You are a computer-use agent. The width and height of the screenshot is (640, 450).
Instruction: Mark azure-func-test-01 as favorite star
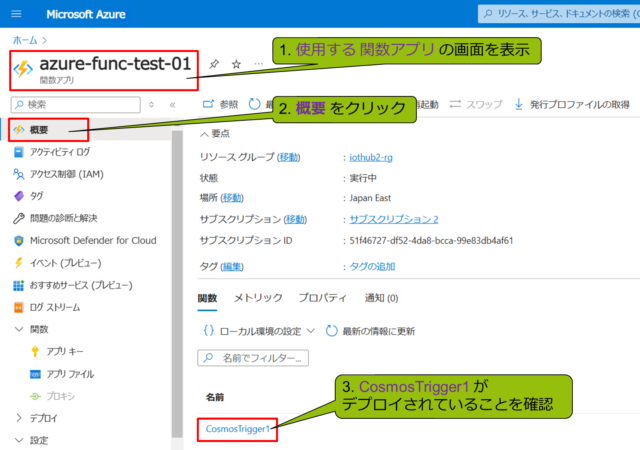click(x=236, y=64)
